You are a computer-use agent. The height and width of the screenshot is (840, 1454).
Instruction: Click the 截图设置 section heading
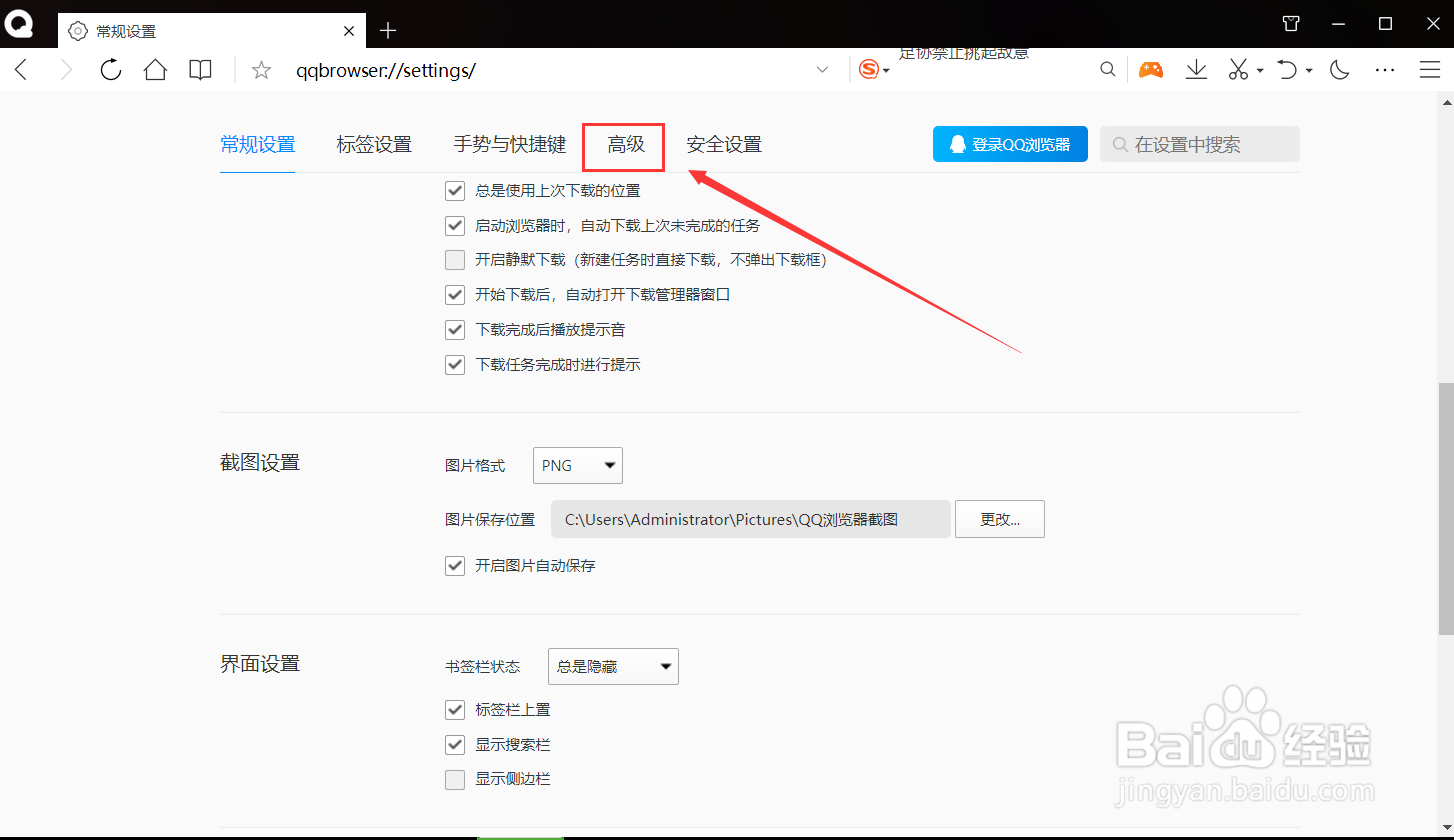coord(260,462)
